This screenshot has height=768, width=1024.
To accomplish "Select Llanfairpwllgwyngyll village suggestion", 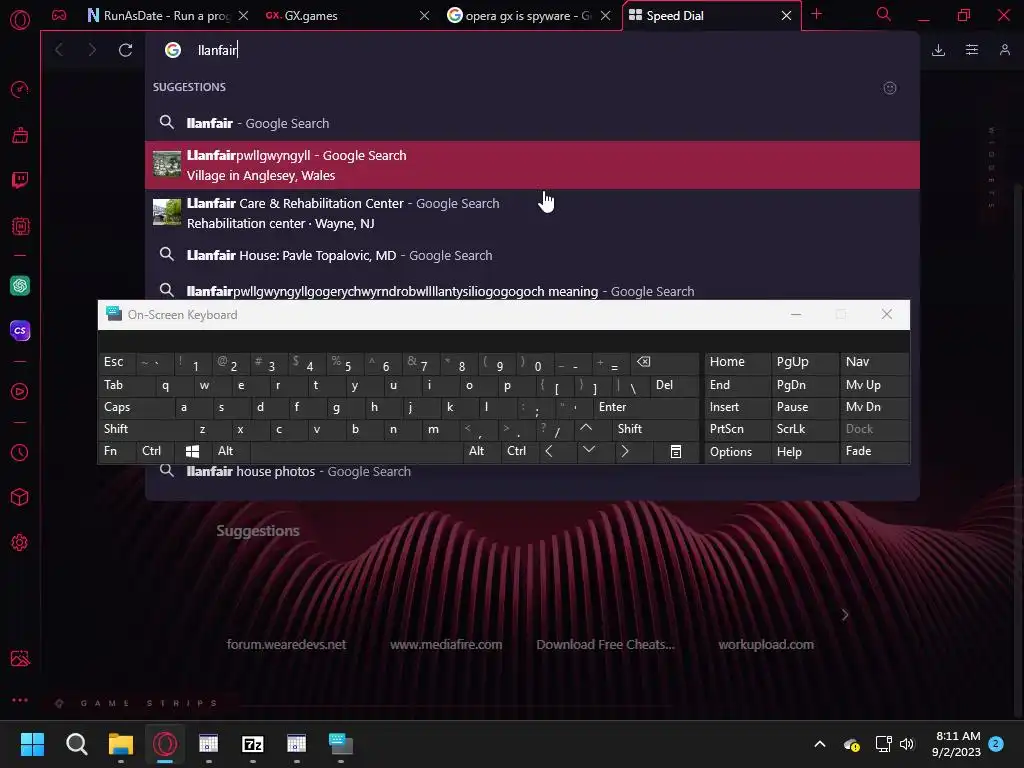I will click(532, 165).
